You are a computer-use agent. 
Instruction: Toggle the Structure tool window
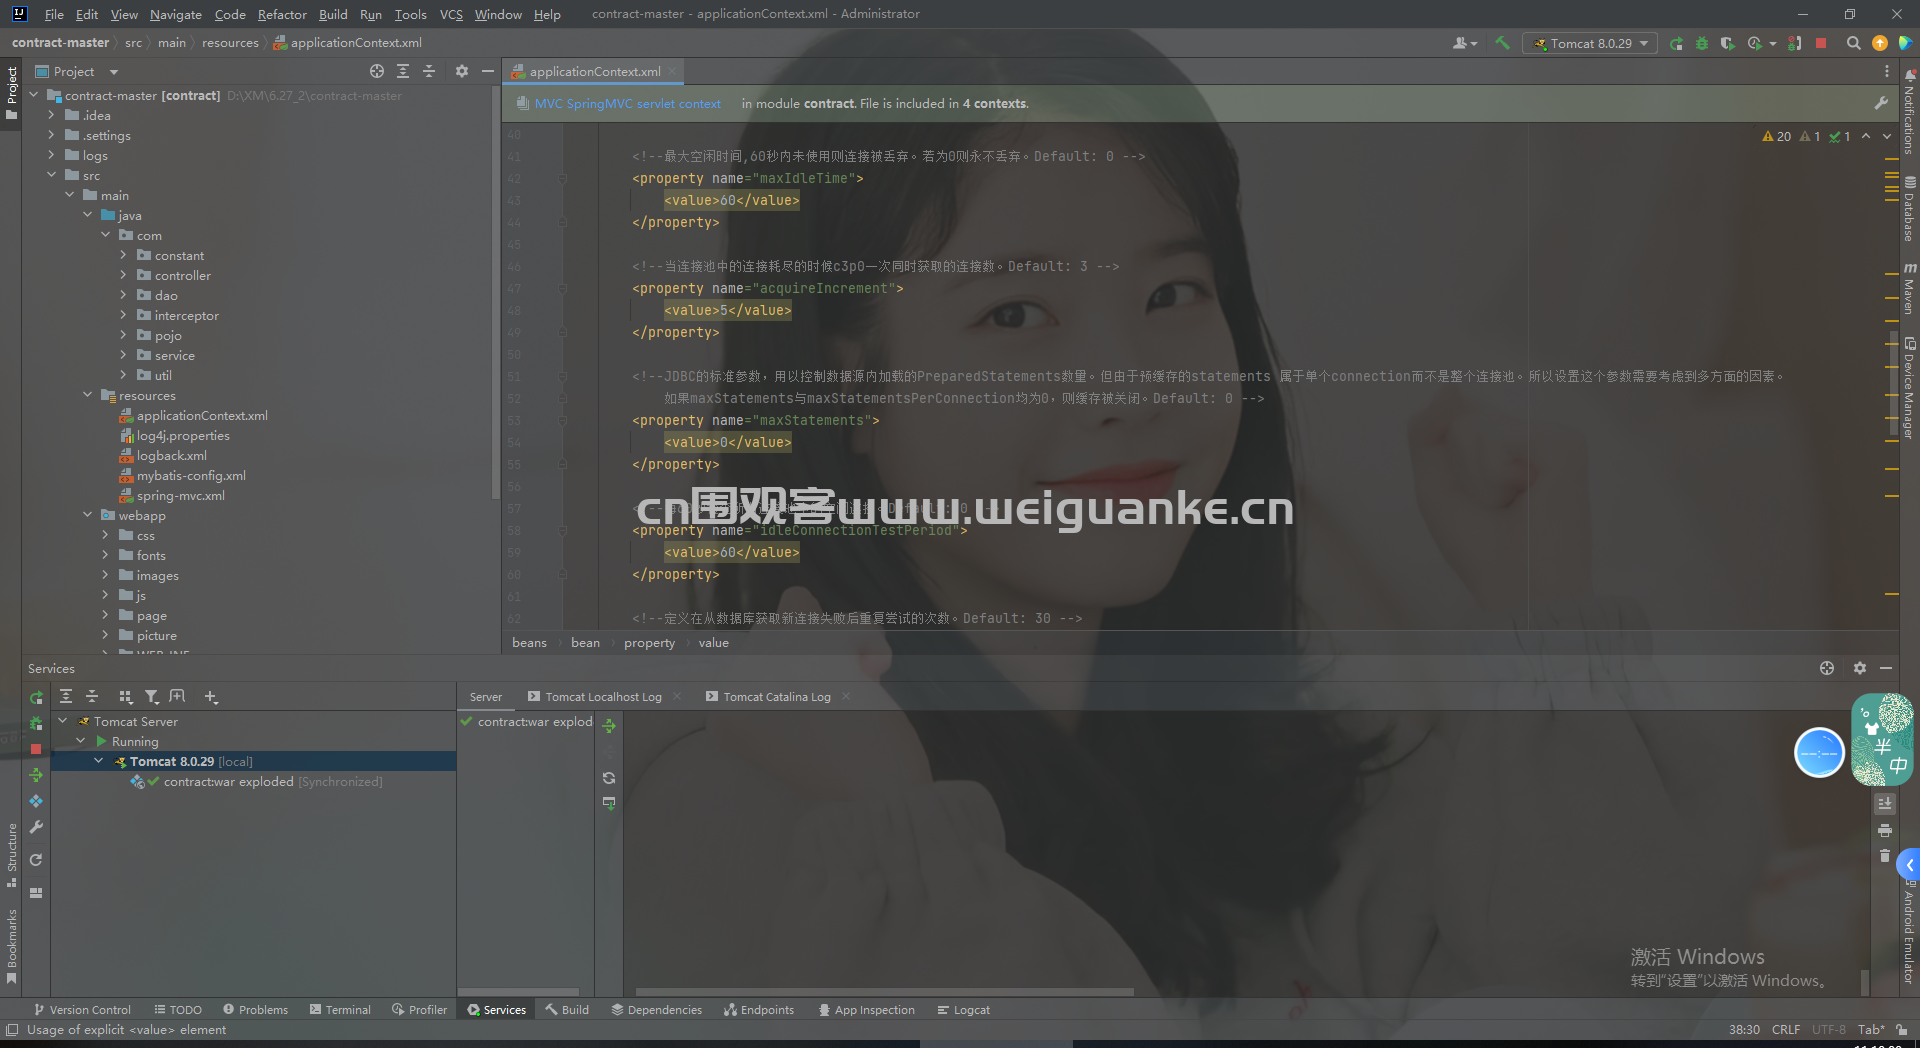pyautogui.click(x=11, y=855)
